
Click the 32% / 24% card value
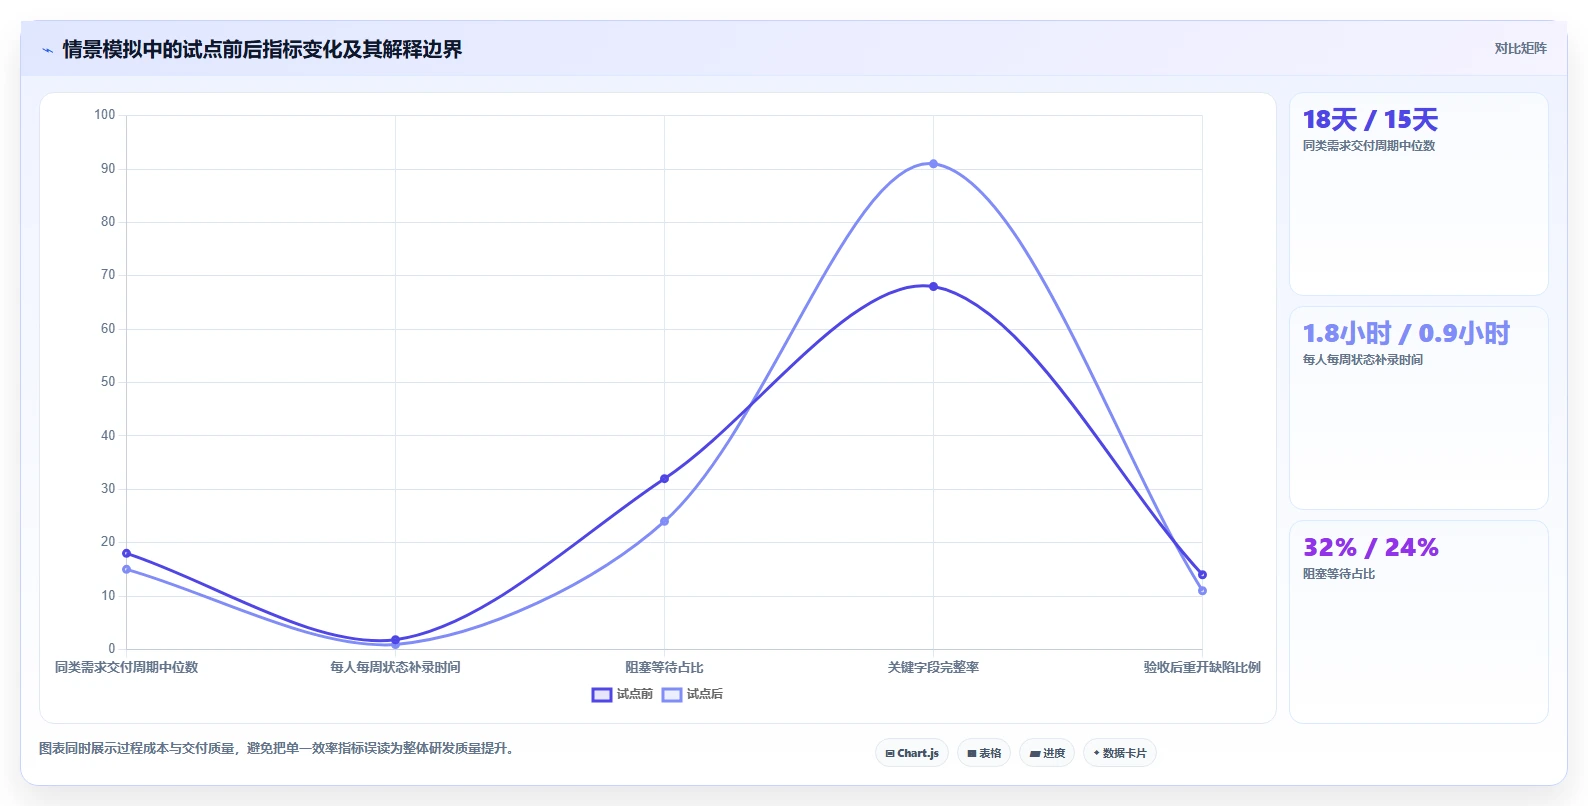coord(1370,547)
